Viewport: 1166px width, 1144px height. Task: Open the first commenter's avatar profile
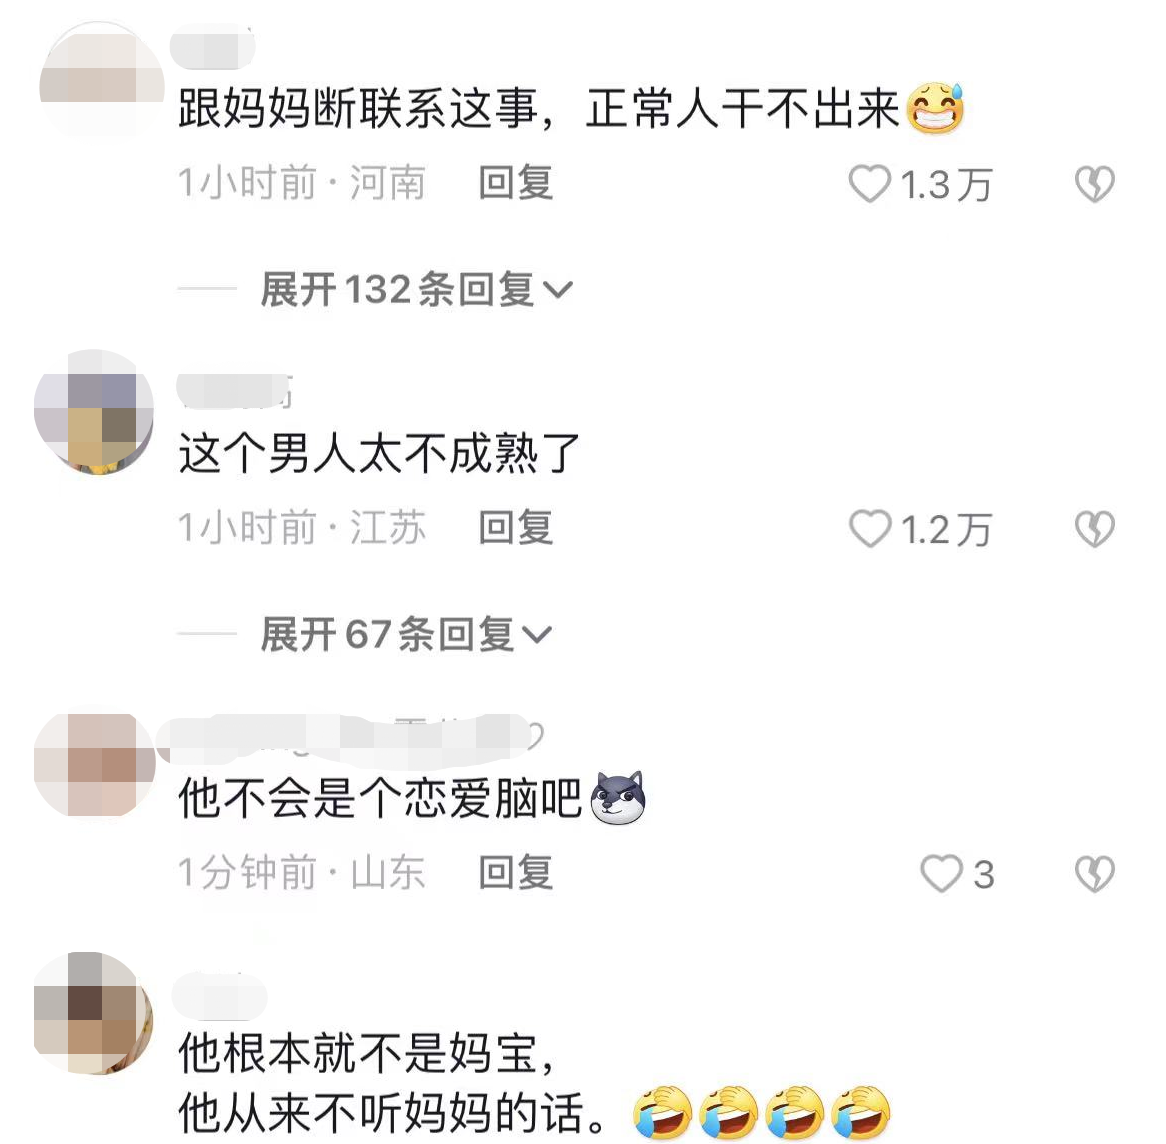point(101,79)
